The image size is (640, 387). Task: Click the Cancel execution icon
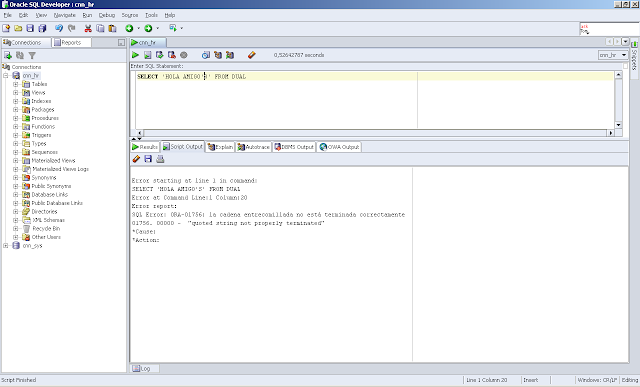184,55
